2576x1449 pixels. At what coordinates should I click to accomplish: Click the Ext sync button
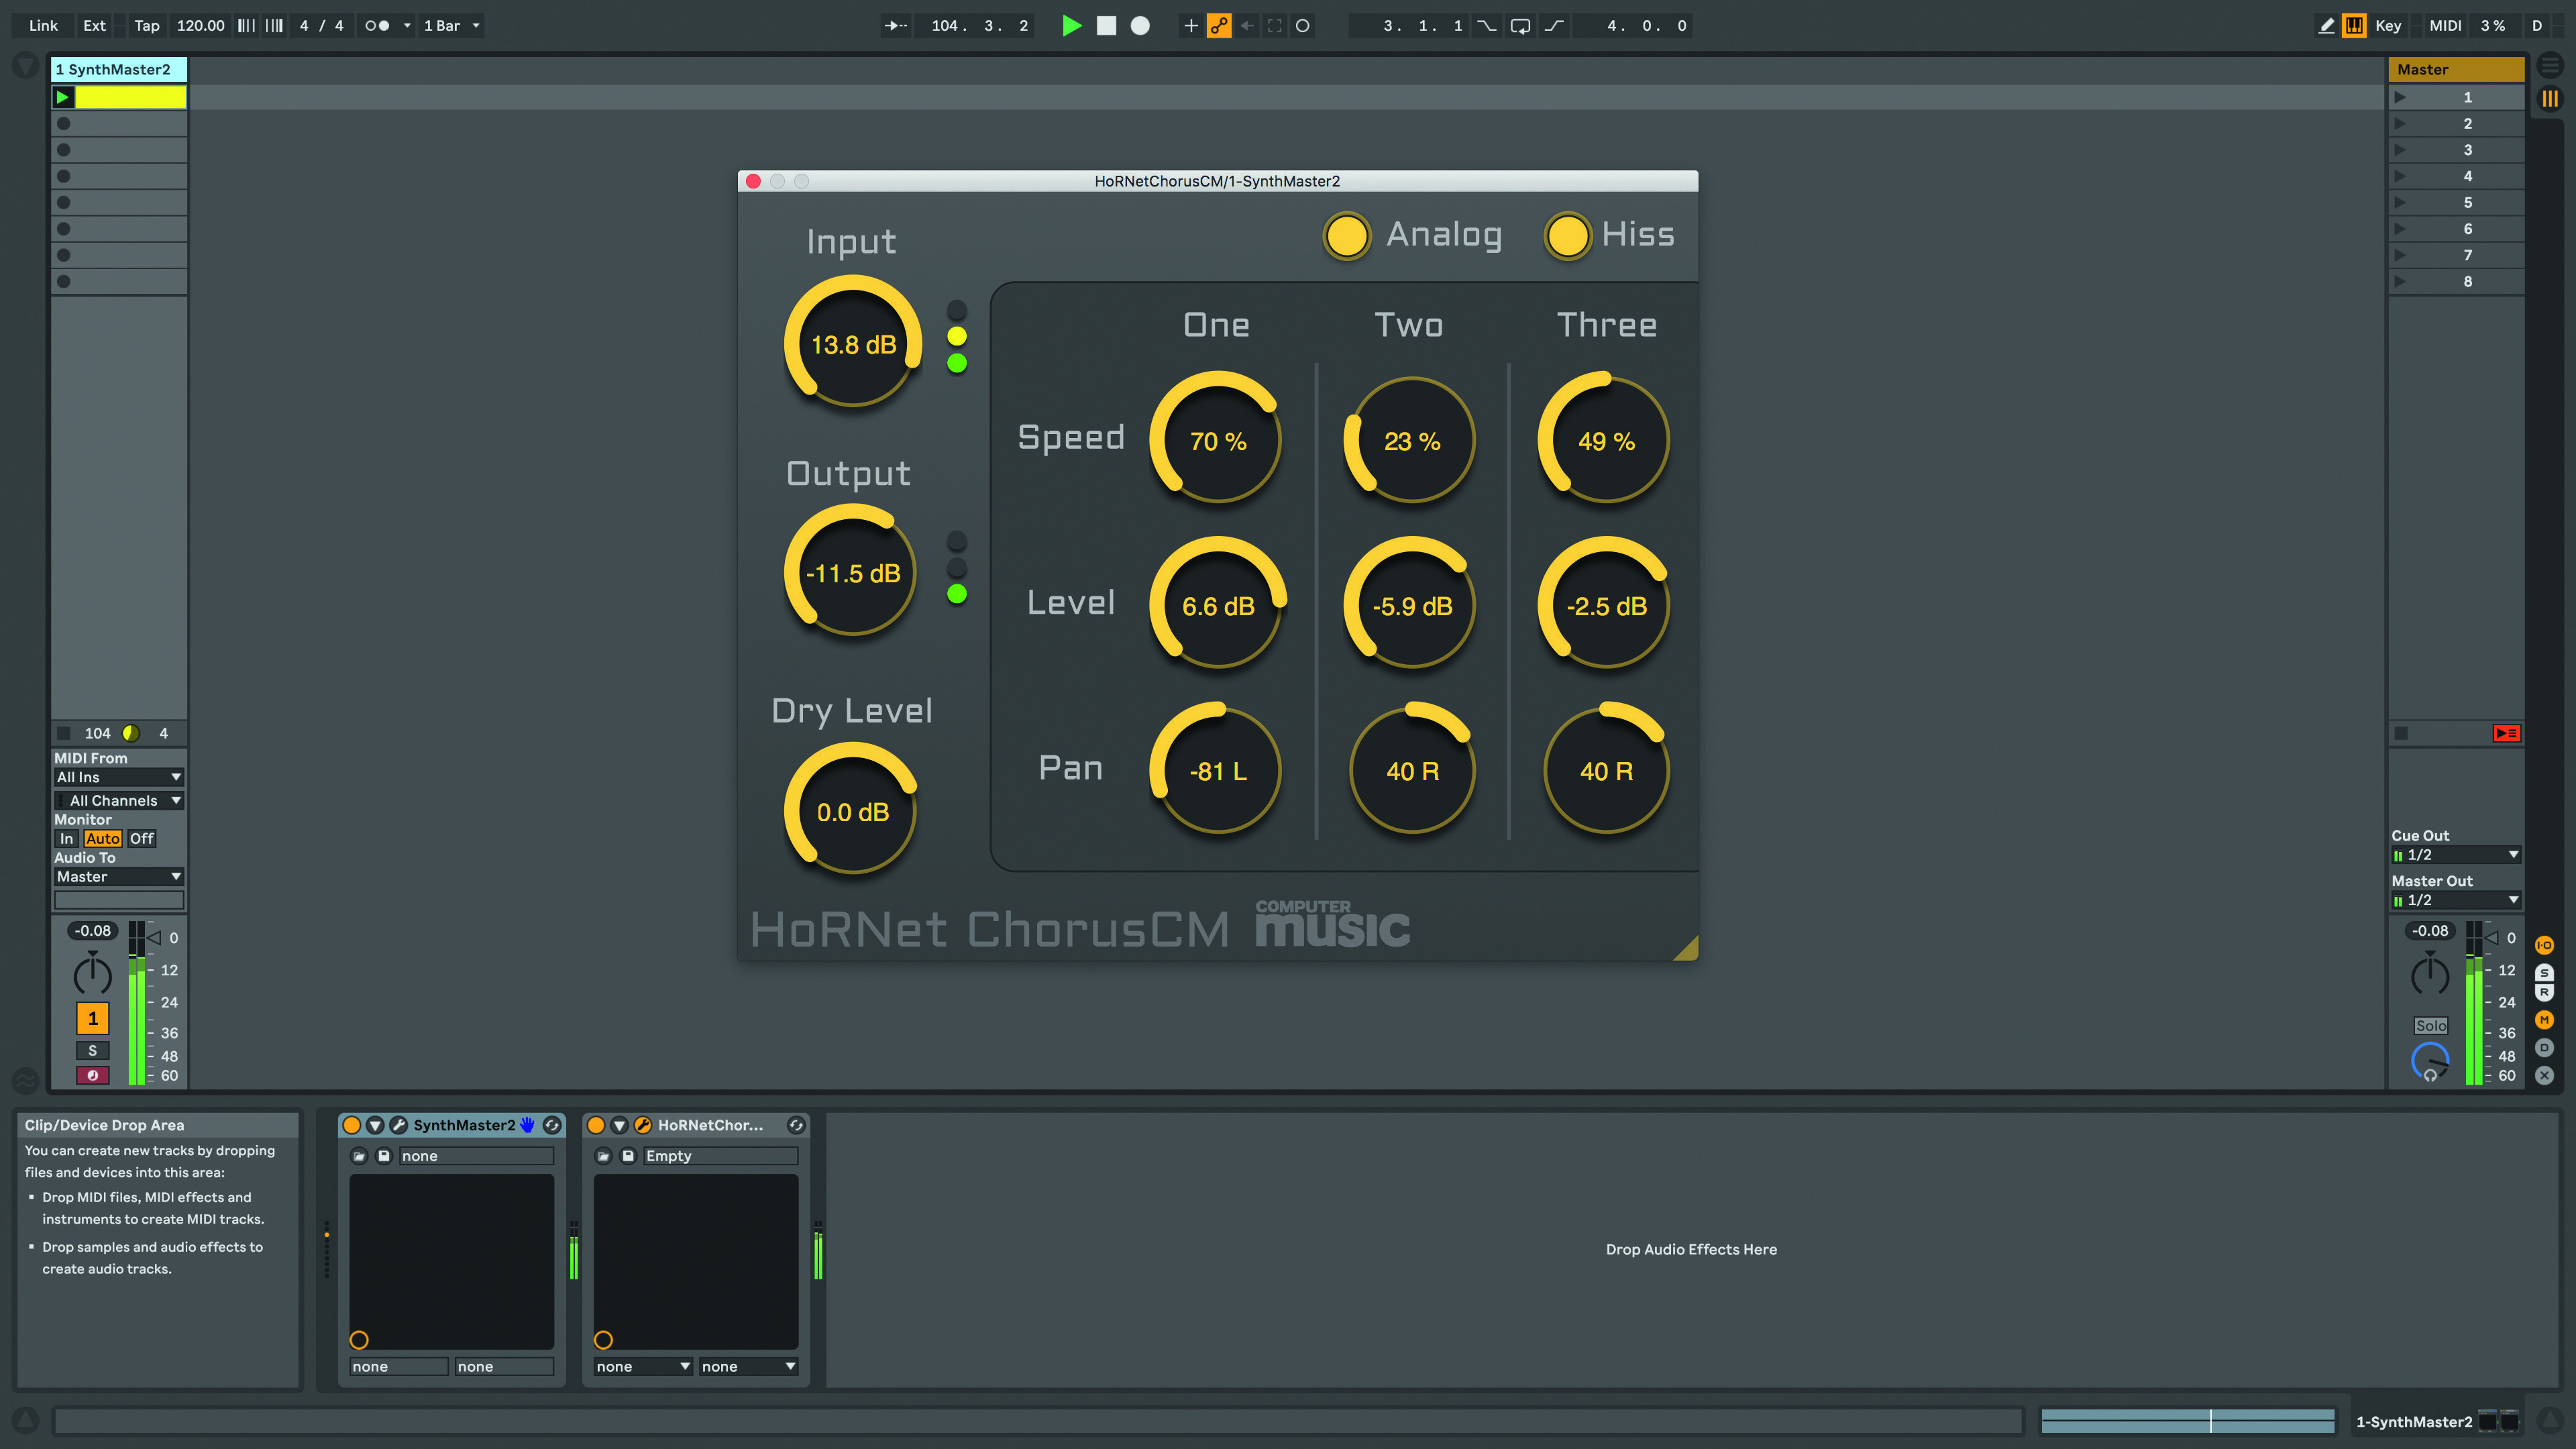pos(94,26)
